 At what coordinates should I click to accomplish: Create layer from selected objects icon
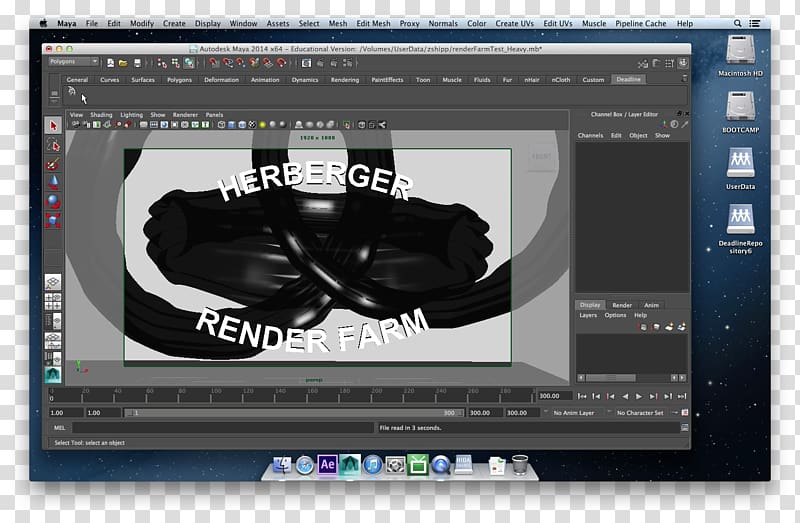pos(682,327)
